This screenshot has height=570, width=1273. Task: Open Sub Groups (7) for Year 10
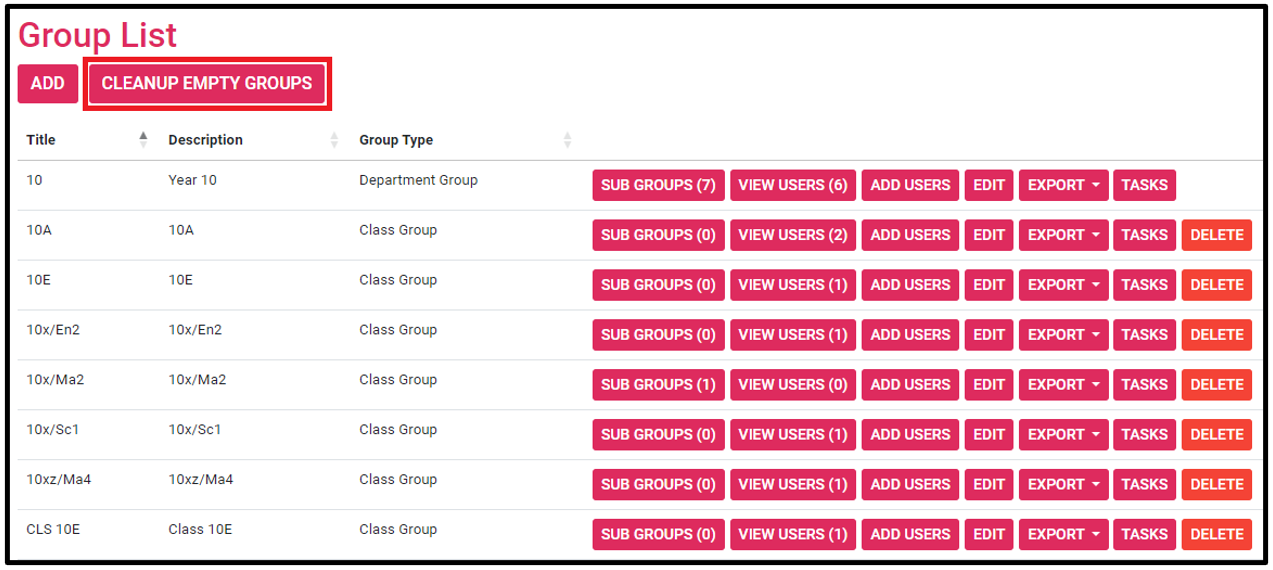click(x=658, y=185)
